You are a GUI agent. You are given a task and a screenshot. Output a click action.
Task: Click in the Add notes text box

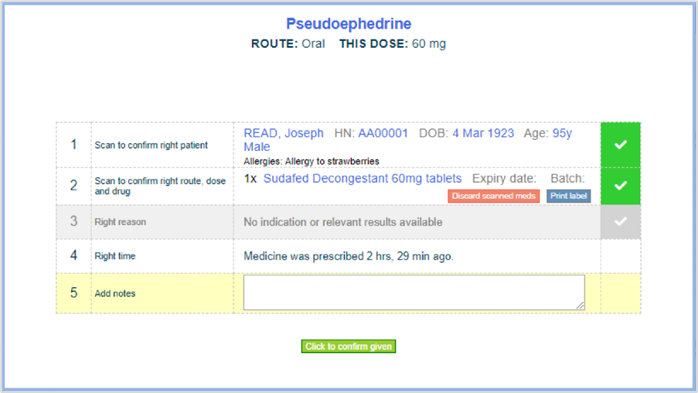(x=414, y=292)
